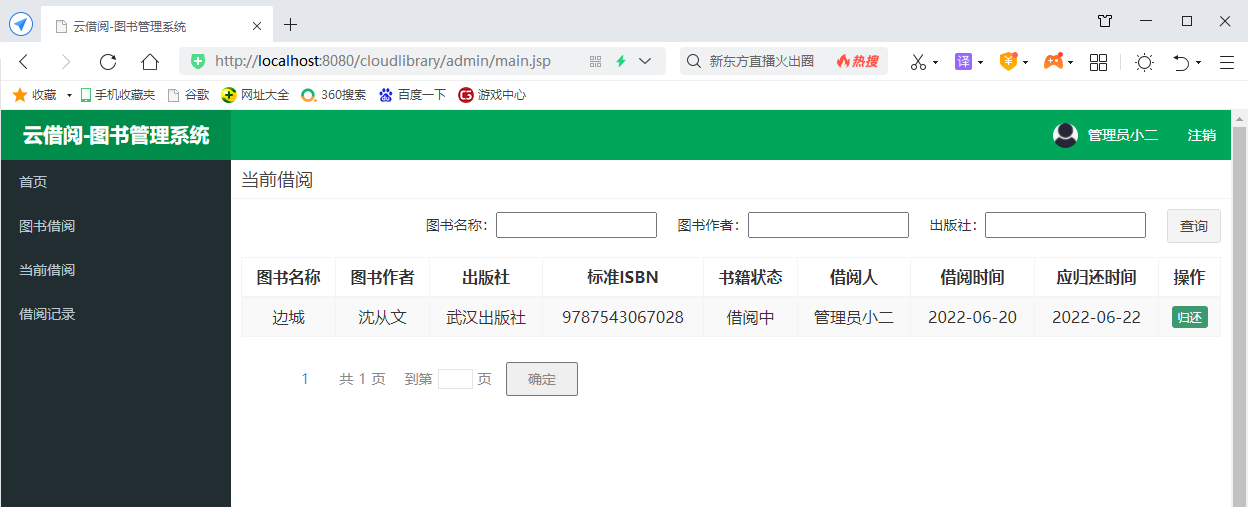Focus the page number jump input
The height and width of the screenshot is (507, 1248).
(x=455, y=379)
